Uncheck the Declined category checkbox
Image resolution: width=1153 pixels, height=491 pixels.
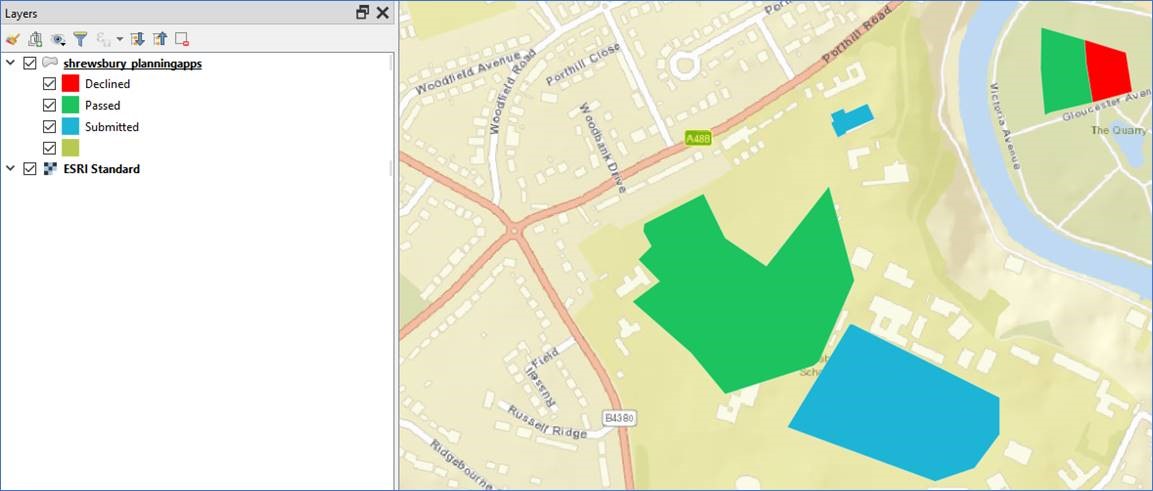click(x=49, y=84)
